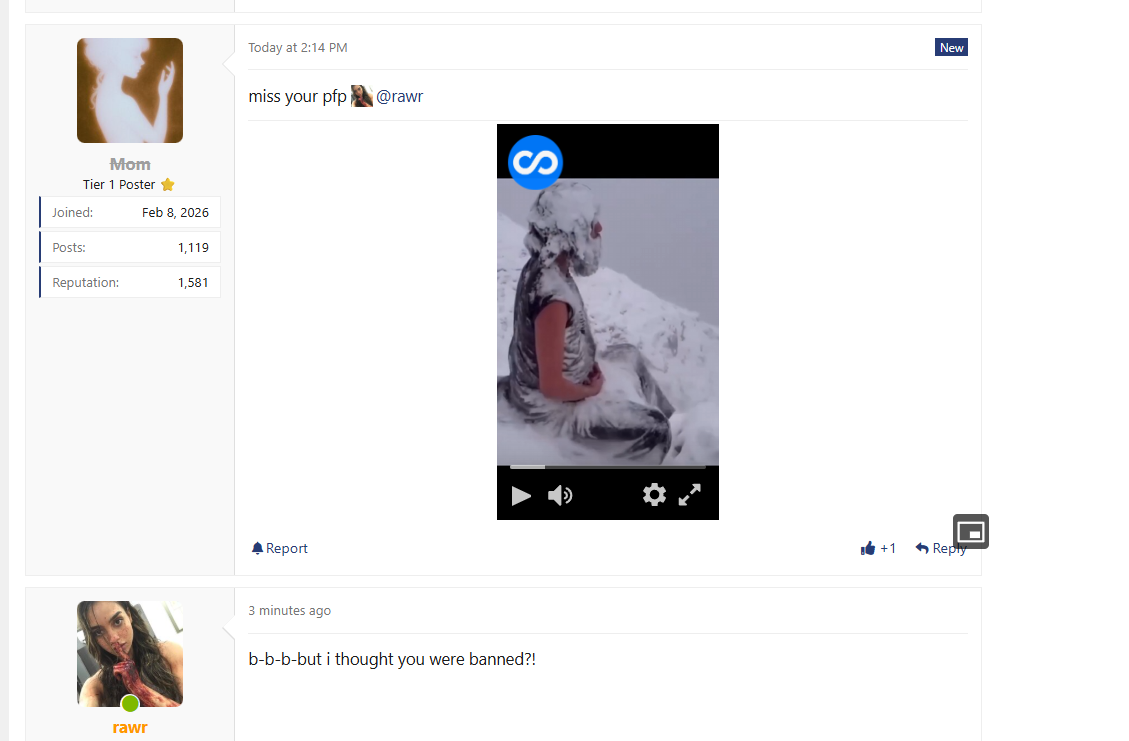
Task: Click the blue New badge
Action: click(x=951, y=48)
